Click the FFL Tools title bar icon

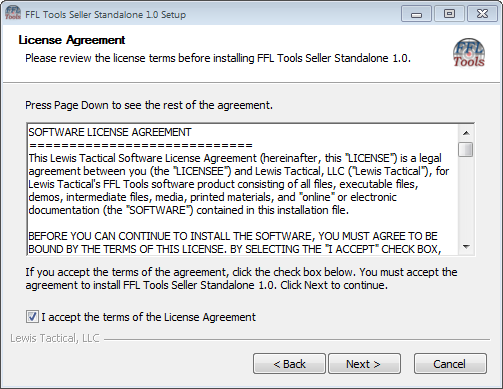tap(13, 13)
